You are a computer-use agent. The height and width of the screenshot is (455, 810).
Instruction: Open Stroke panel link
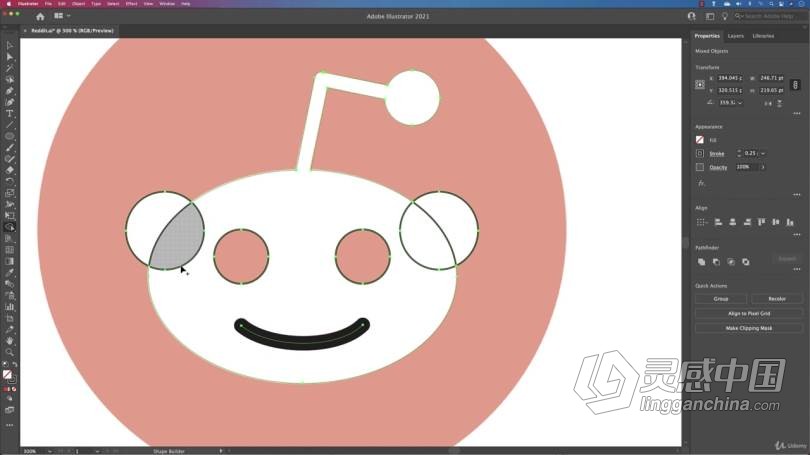(x=716, y=154)
